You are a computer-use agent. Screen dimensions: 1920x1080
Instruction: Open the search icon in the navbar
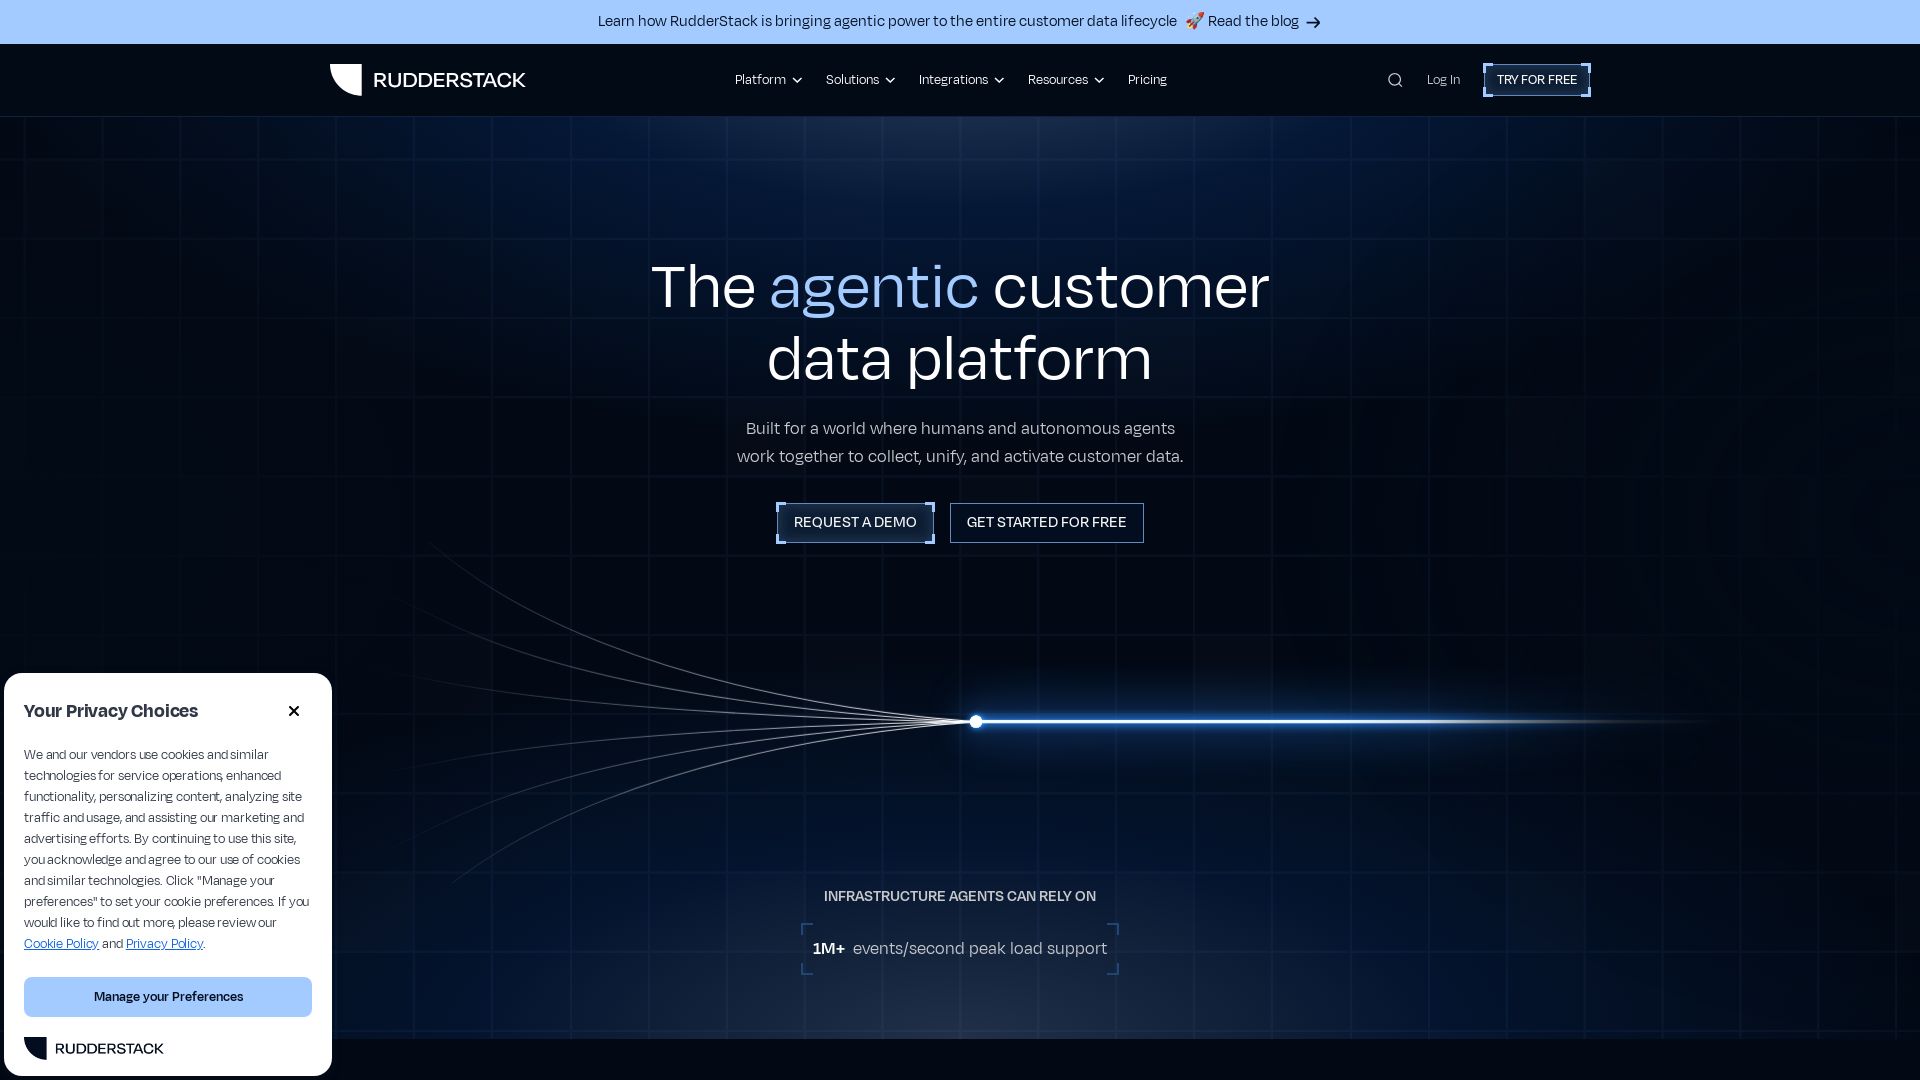(1395, 80)
